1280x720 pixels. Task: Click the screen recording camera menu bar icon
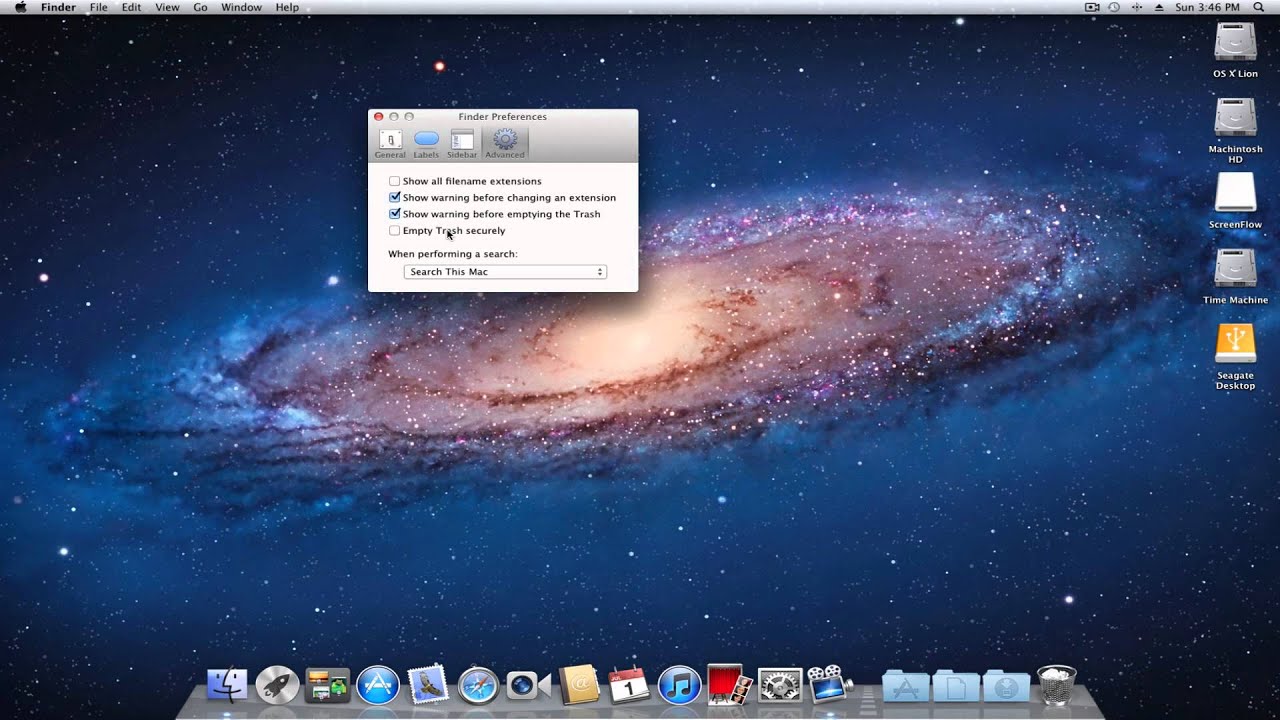tap(1092, 7)
